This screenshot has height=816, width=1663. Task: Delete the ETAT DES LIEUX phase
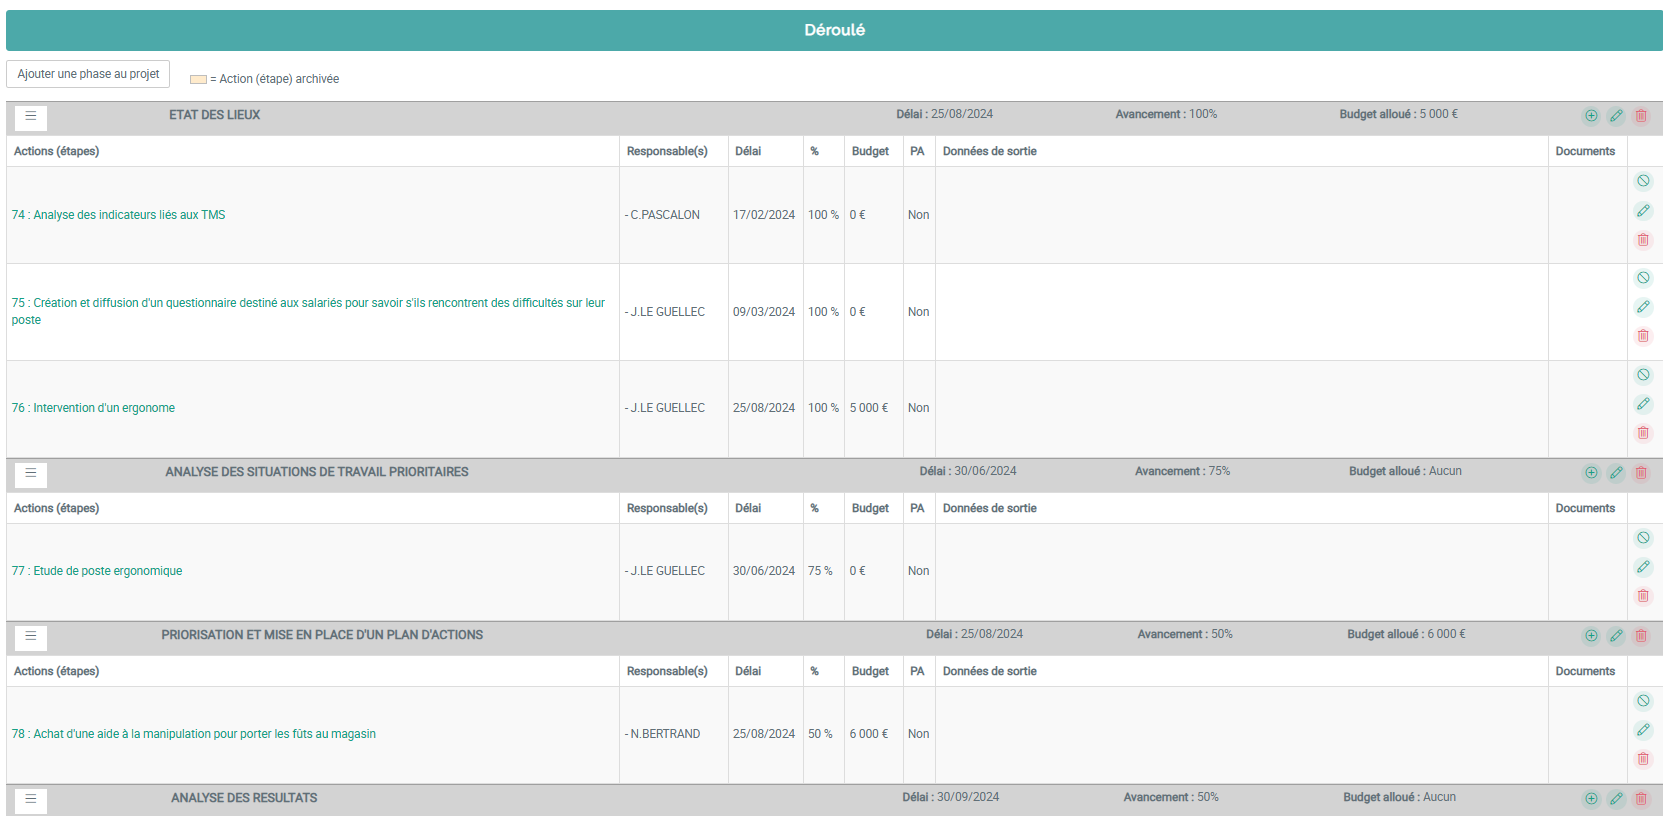point(1641,116)
